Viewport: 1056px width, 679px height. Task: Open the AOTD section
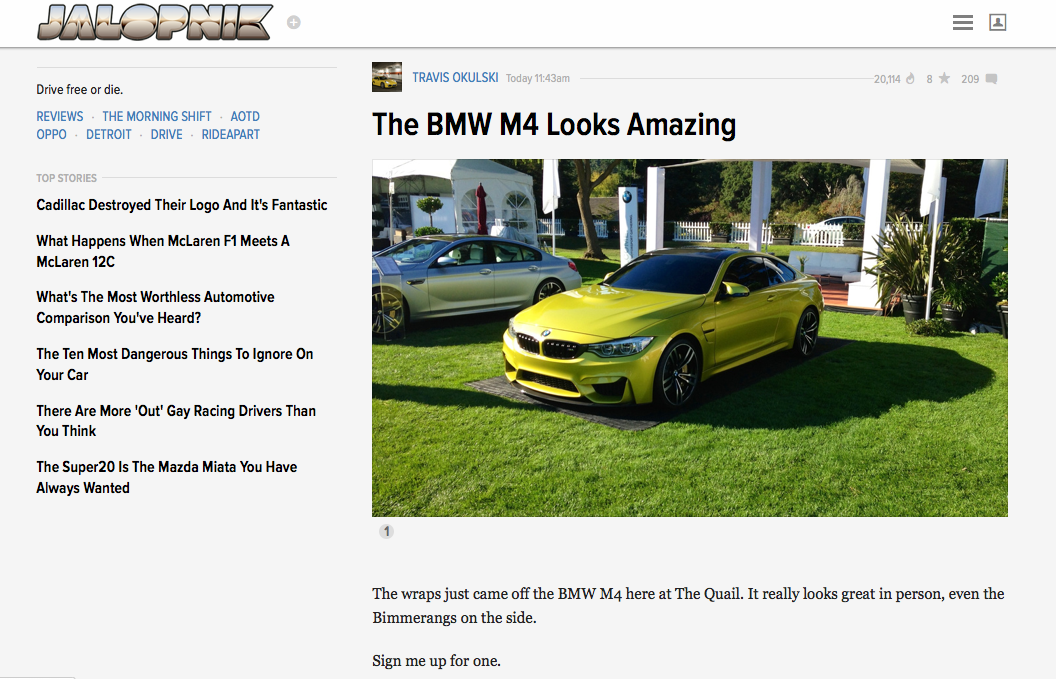(x=245, y=117)
